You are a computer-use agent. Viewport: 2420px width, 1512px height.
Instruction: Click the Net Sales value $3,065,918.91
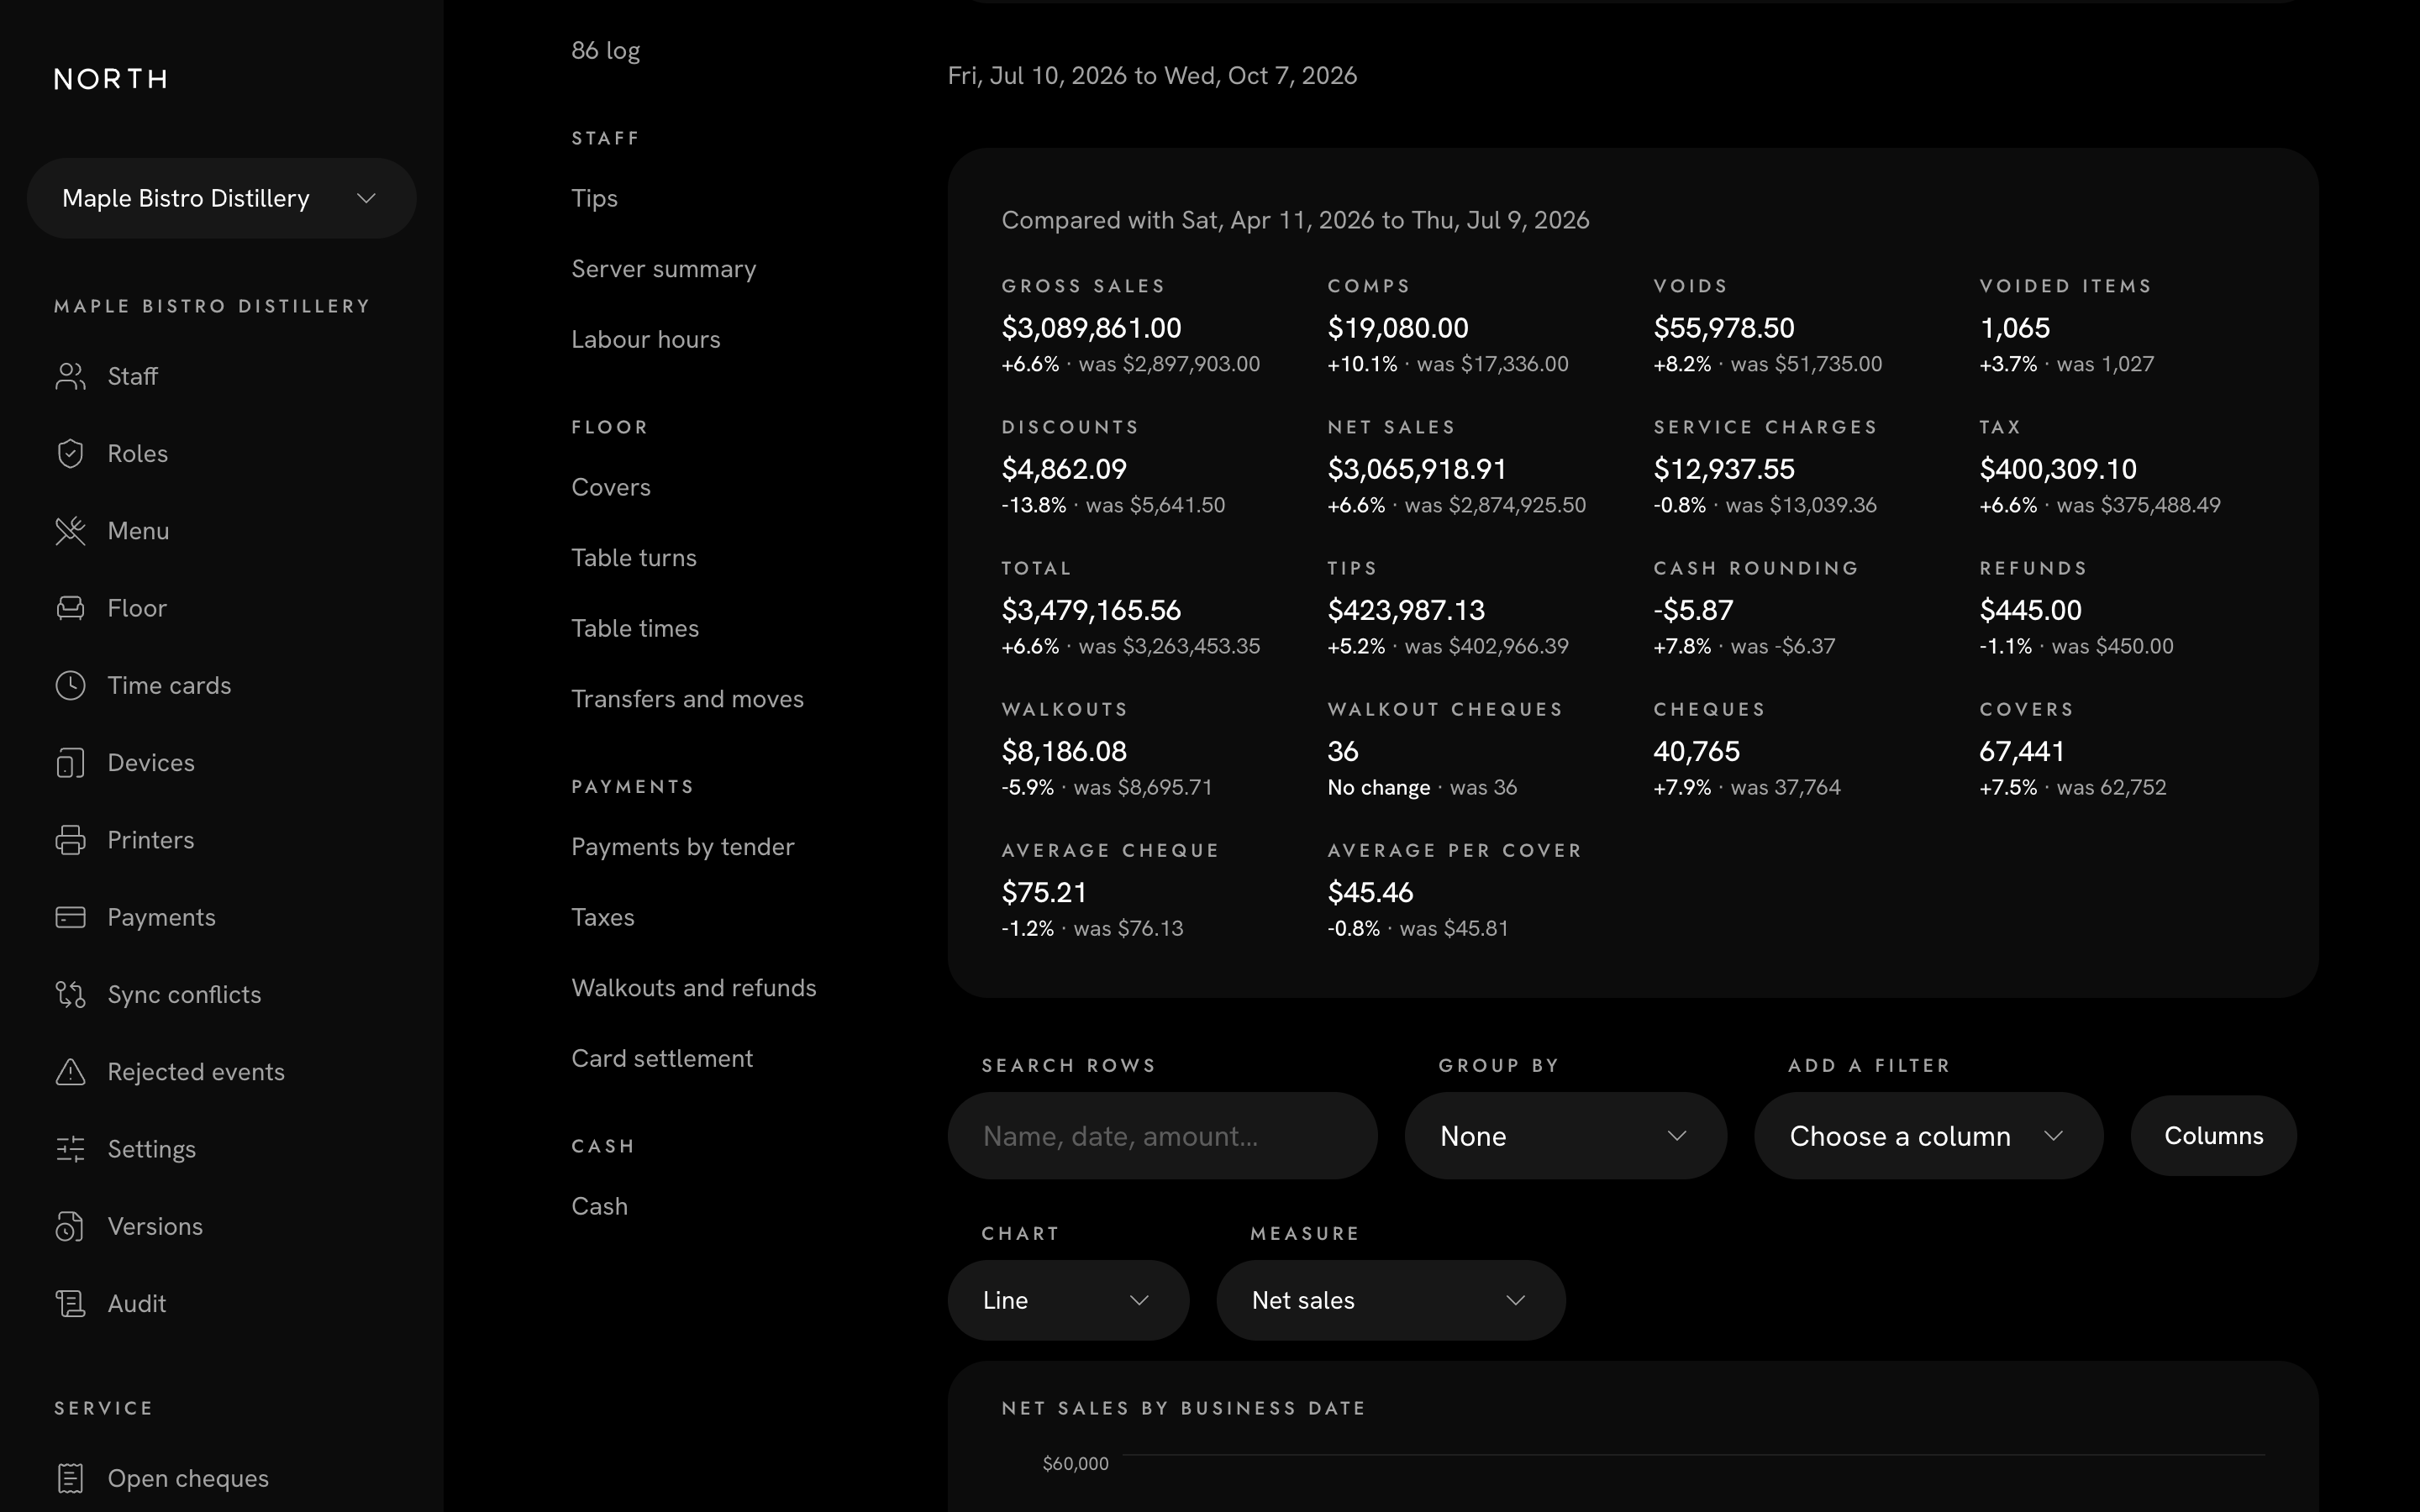pyautogui.click(x=1417, y=469)
